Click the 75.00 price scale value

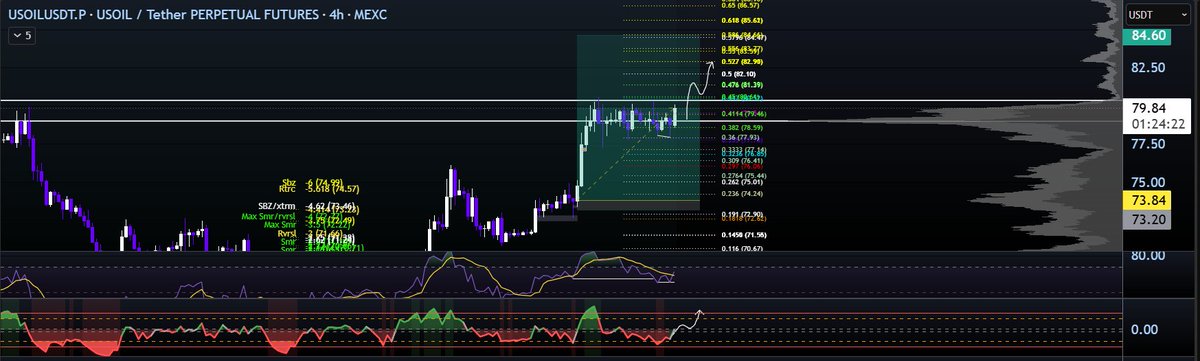pos(1147,183)
